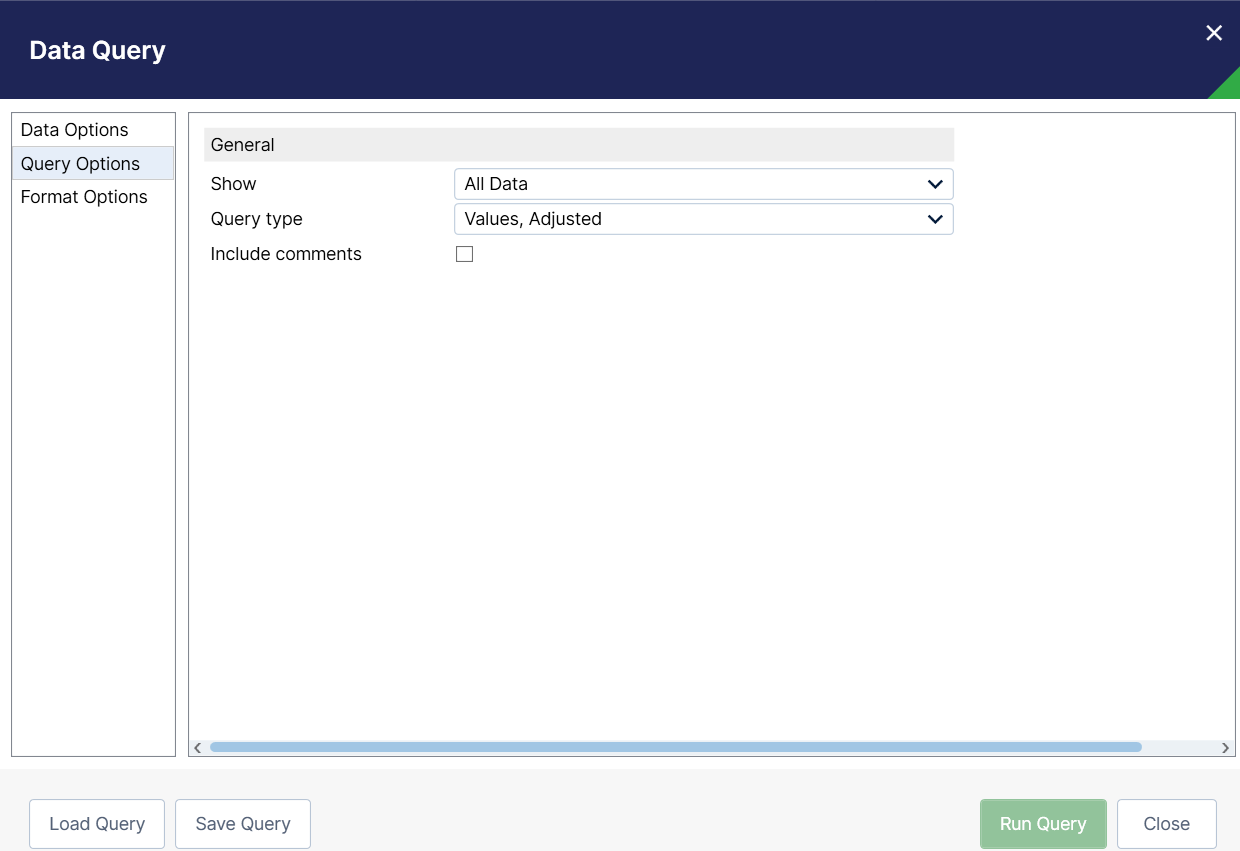Click the right scroll arrow on horizontal scrollbar
The width and height of the screenshot is (1240, 851).
[x=1225, y=748]
